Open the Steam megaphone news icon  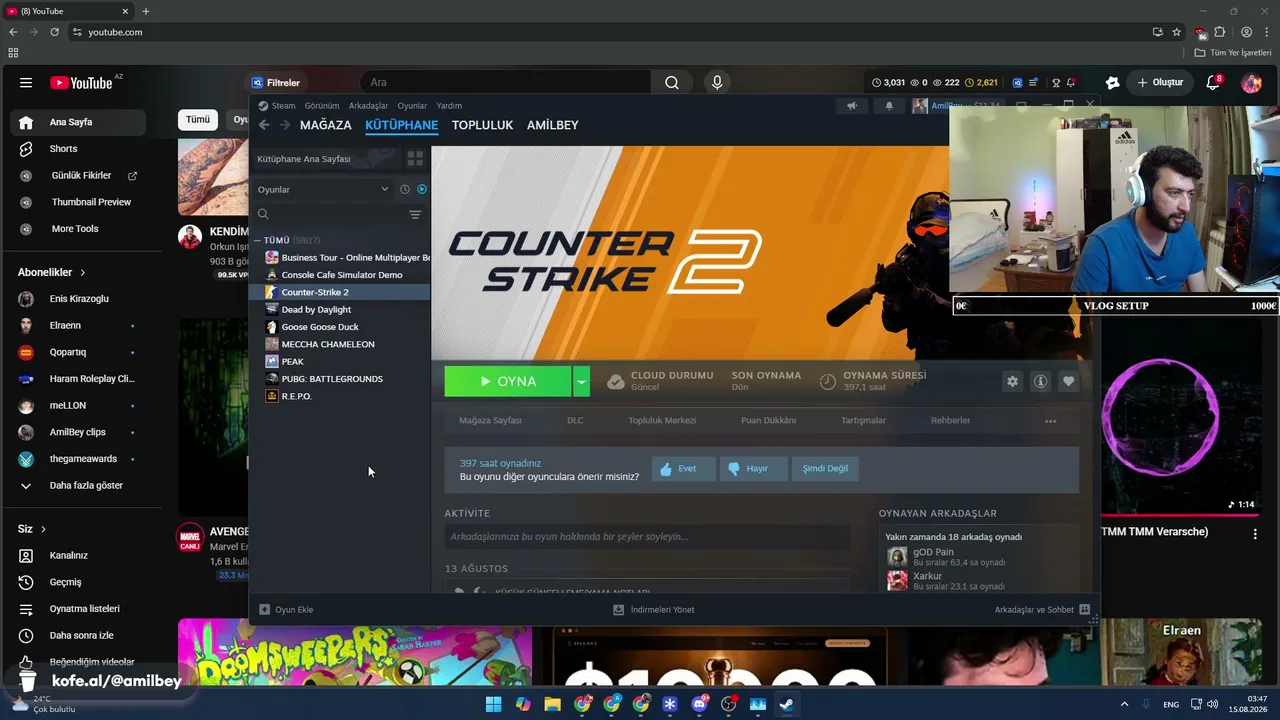[852, 106]
